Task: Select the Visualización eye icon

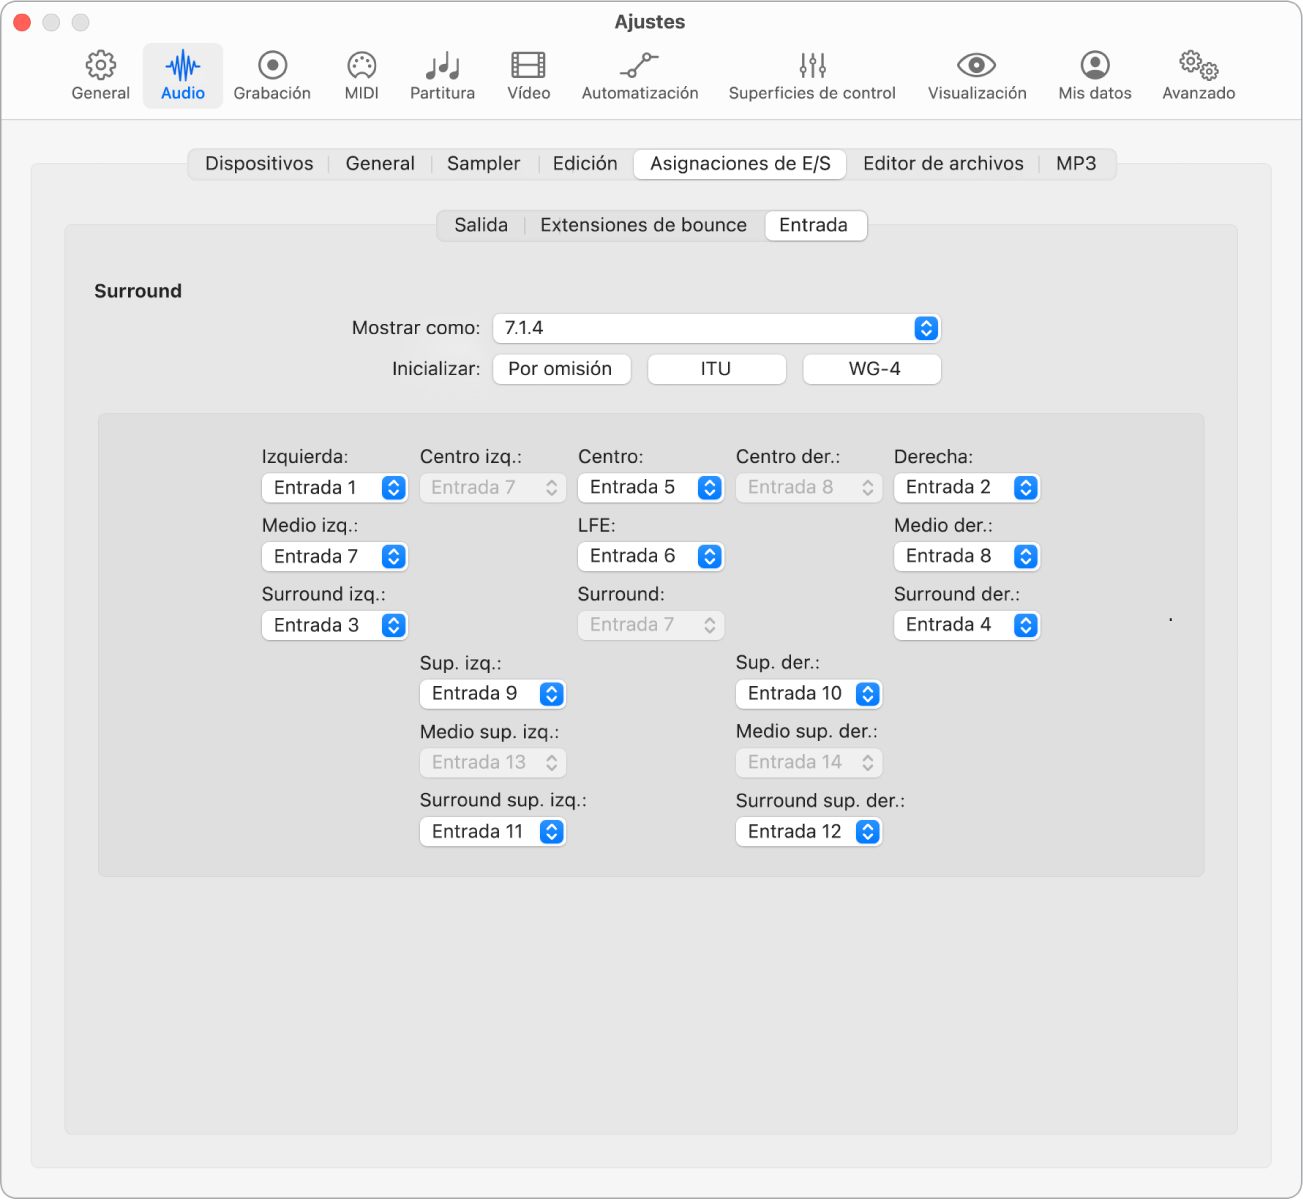Action: tap(976, 66)
